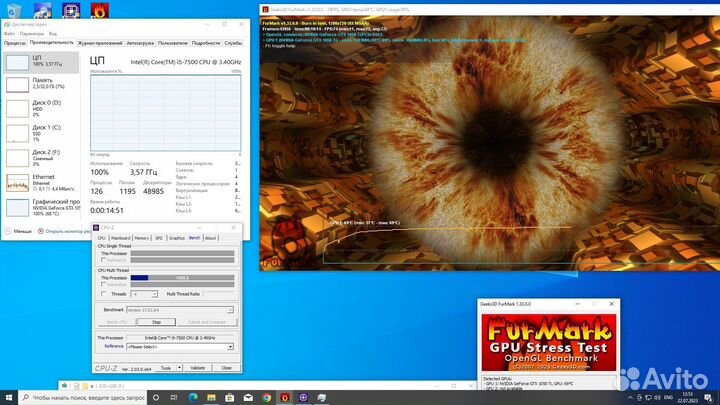Image resolution: width=720 pixels, height=405 pixels.
Task: Open the FurMark flame desktop icon
Action: point(101,11)
